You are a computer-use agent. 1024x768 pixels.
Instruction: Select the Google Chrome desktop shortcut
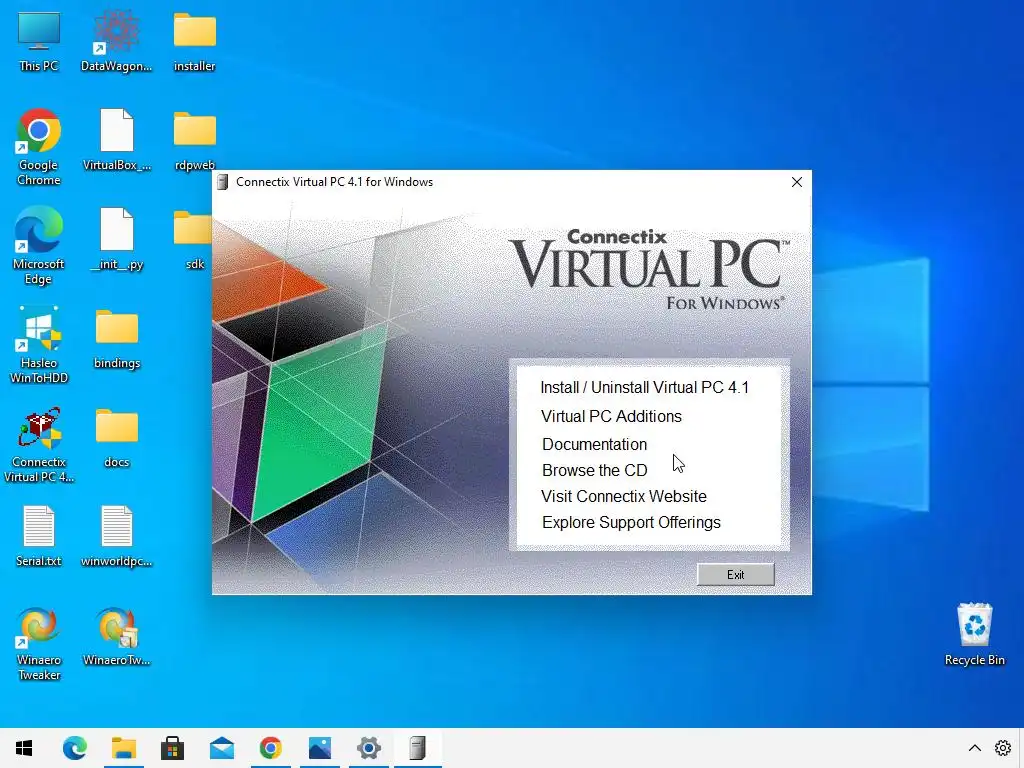coord(39,148)
